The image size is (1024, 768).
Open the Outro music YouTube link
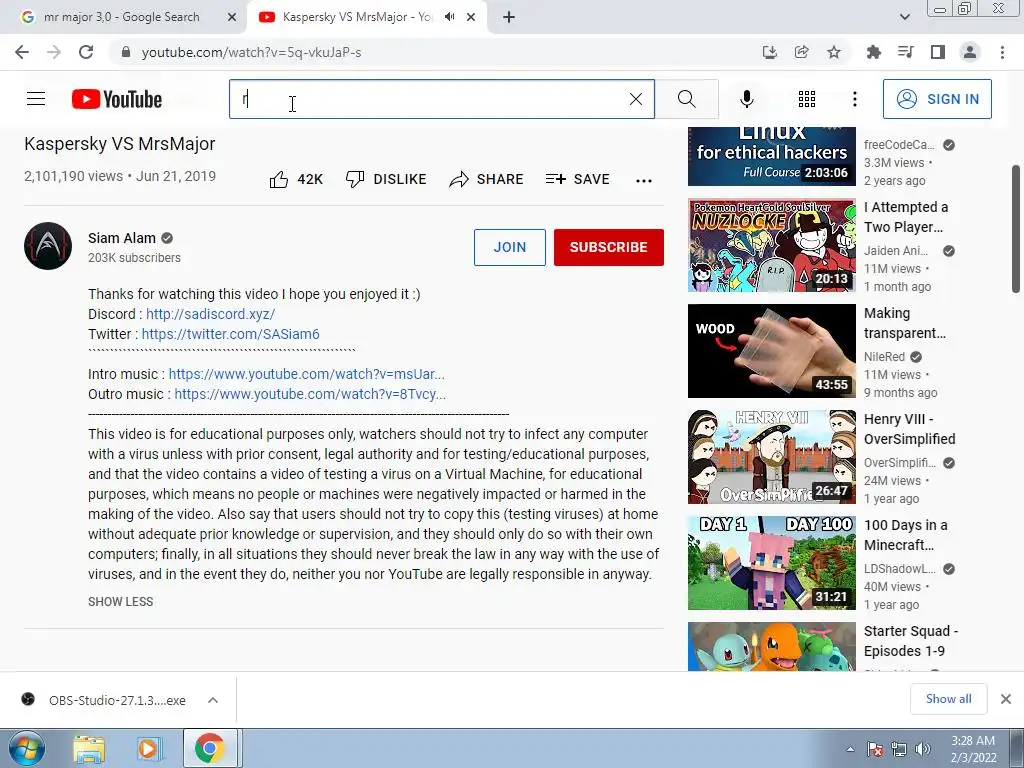(x=310, y=394)
